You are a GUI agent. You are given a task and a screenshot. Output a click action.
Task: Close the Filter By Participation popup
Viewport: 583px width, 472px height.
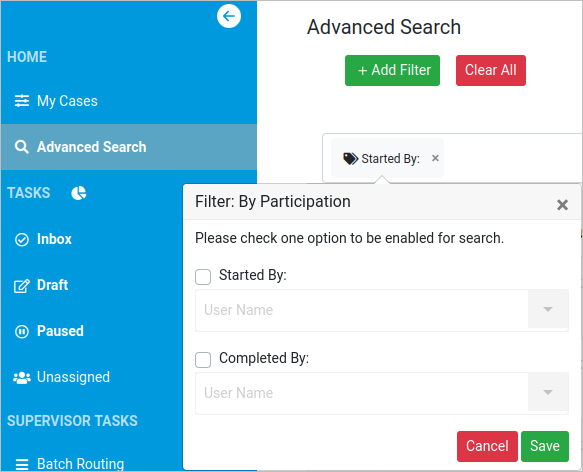coord(562,205)
